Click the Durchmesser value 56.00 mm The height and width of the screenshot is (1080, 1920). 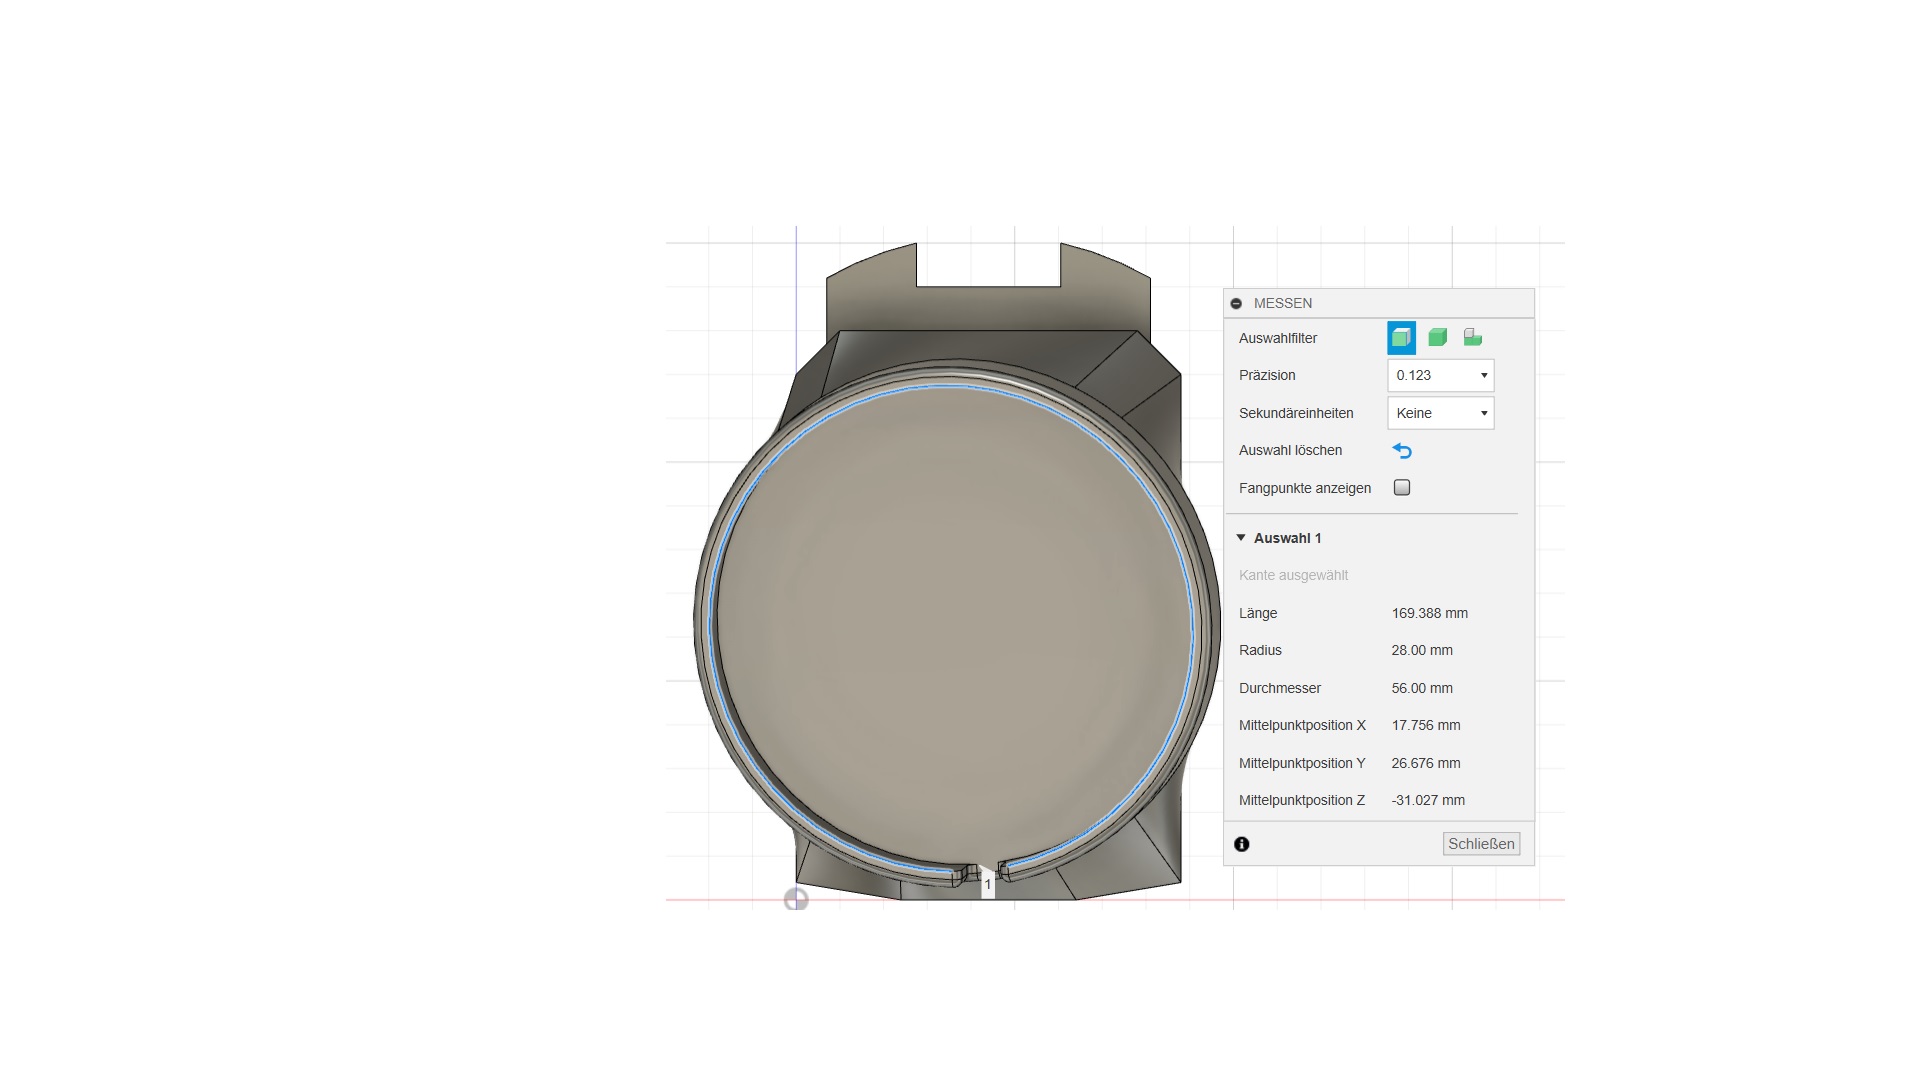[1422, 688]
